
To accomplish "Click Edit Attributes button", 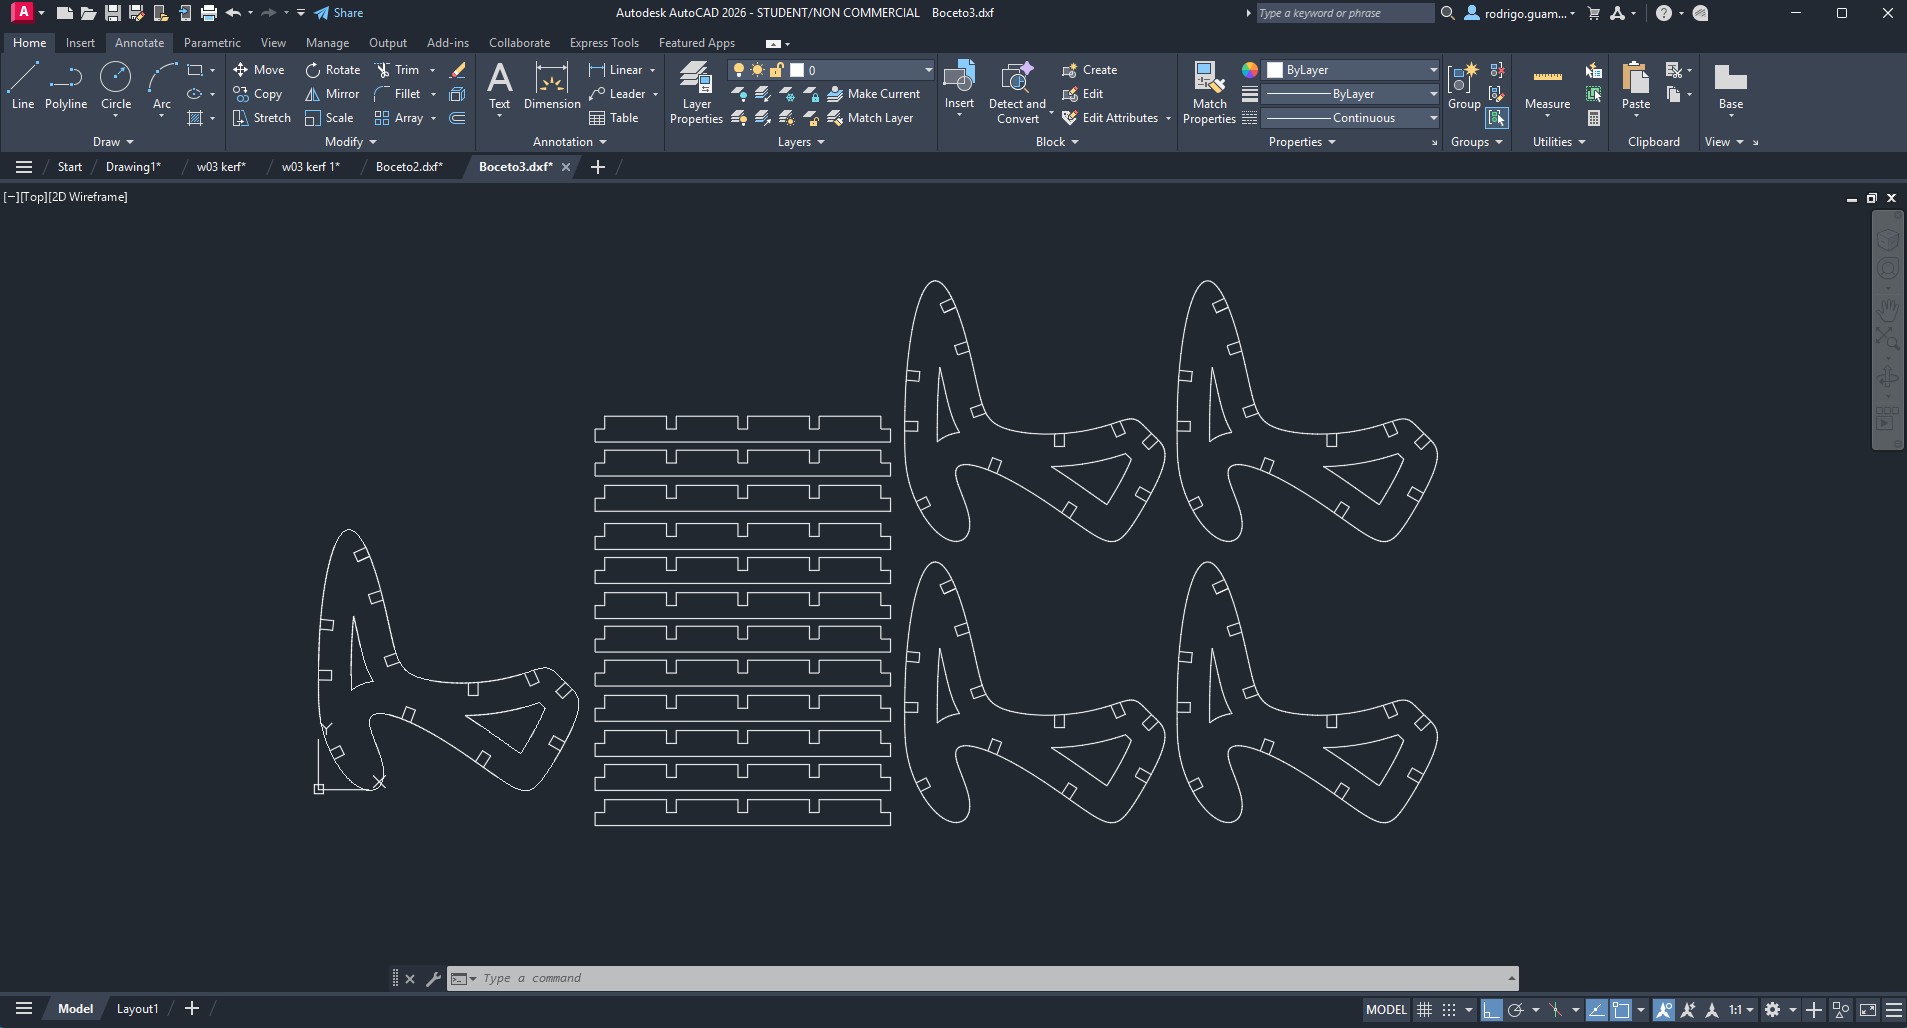I will (x=1110, y=118).
